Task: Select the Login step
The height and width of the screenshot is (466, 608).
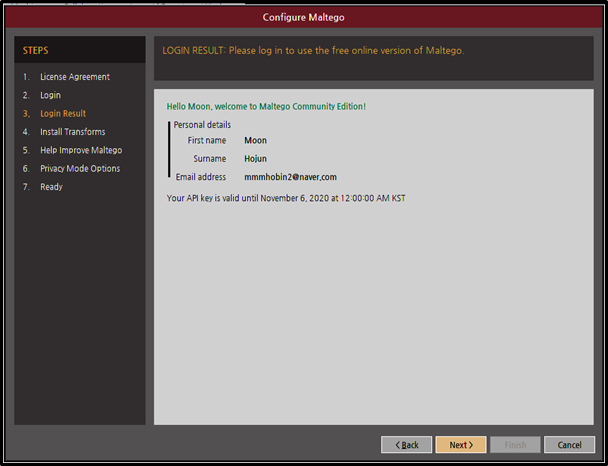Action: tap(50, 95)
